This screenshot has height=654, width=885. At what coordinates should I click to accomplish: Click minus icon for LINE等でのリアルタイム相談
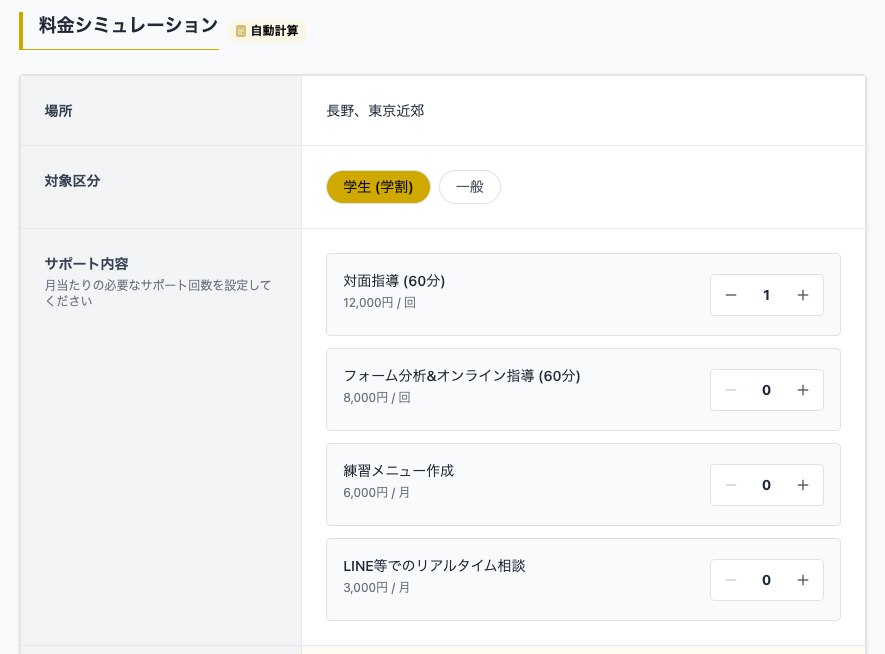point(731,580)
